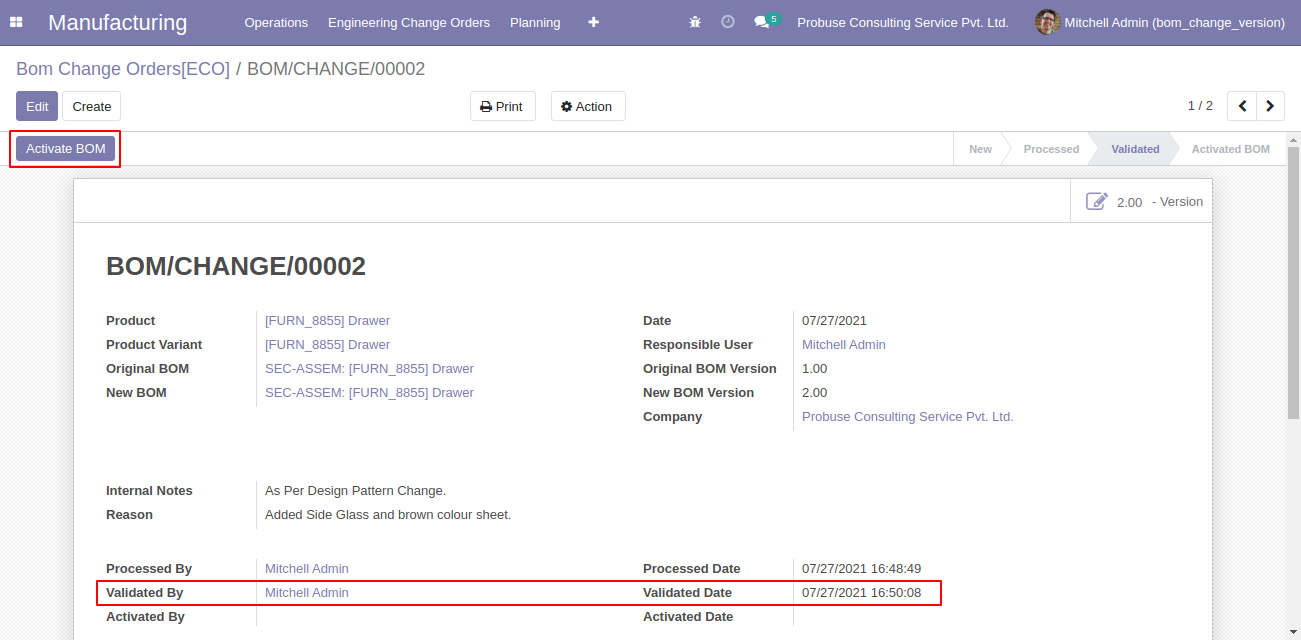Open Product Variant link [FURN_8855] Drawer
The image size is (1301, 640).
(x=327, y=345)
